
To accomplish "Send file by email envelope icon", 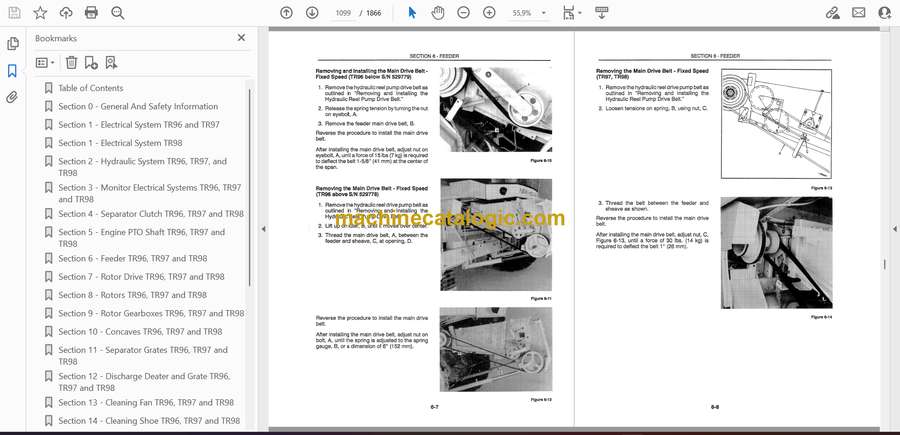I will click(x=859, y=13).
